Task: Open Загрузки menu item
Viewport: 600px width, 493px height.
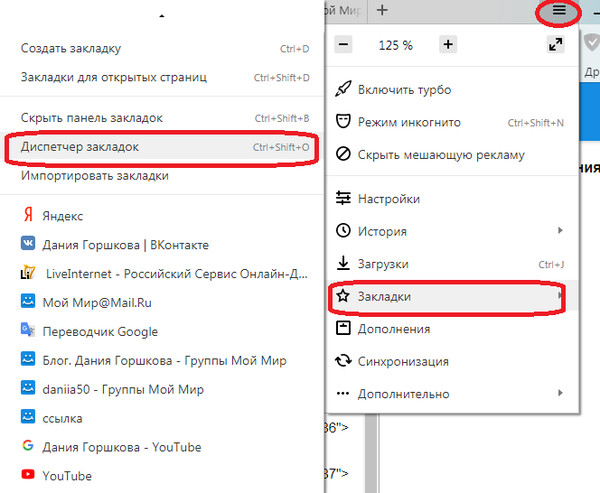Action: (x=452, y=264)
